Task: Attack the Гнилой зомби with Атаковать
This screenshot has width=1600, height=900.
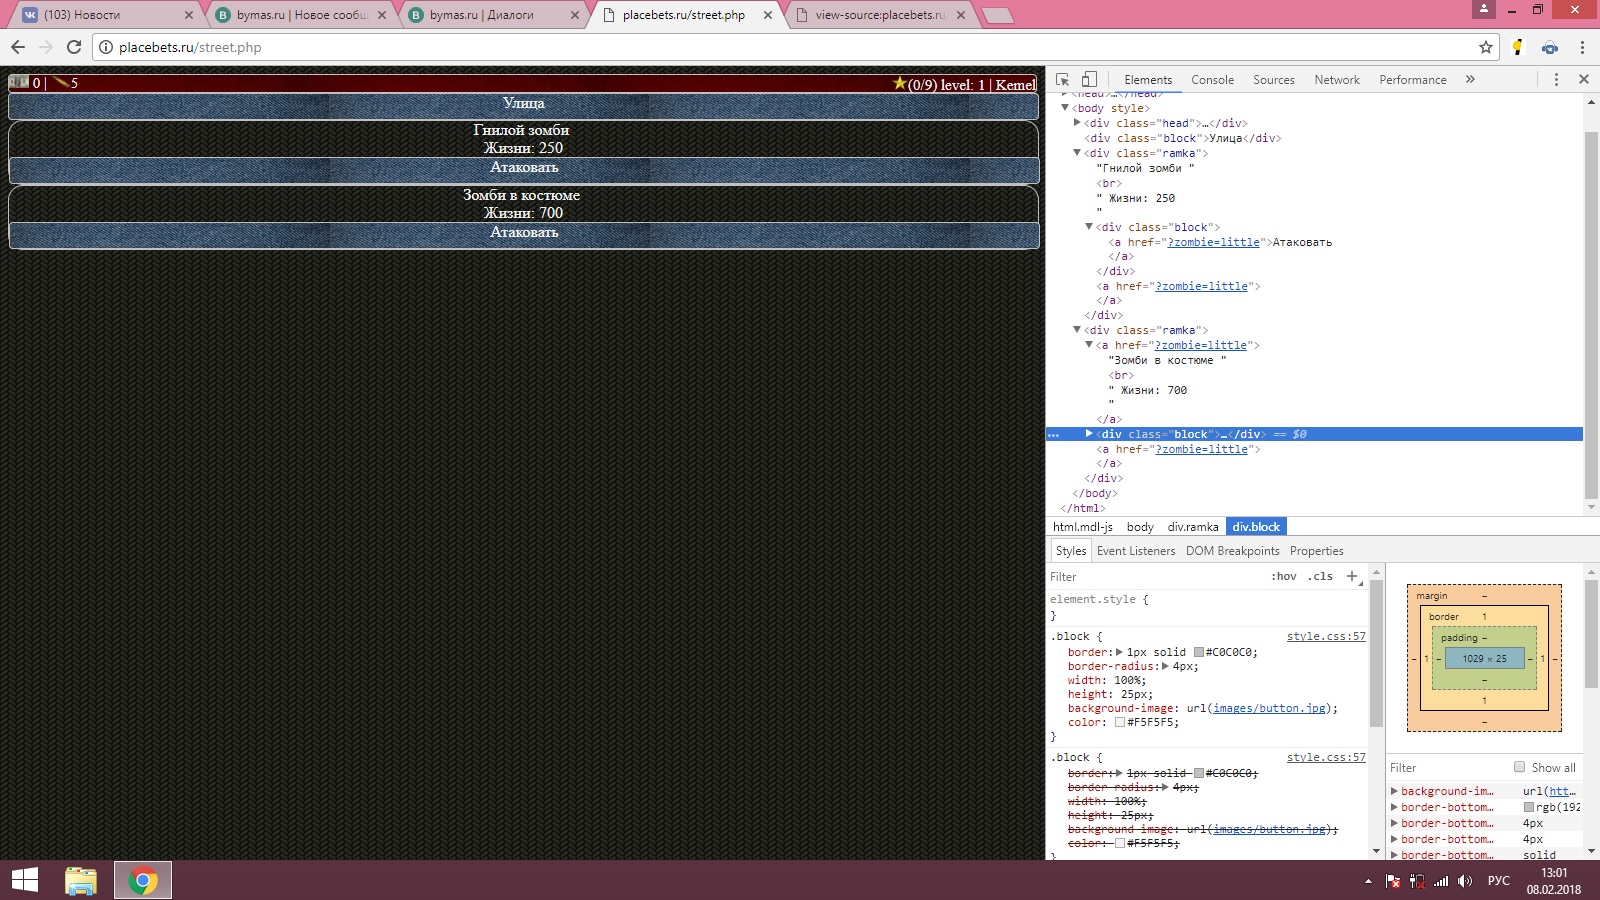Action: click(x=524, y=168)
